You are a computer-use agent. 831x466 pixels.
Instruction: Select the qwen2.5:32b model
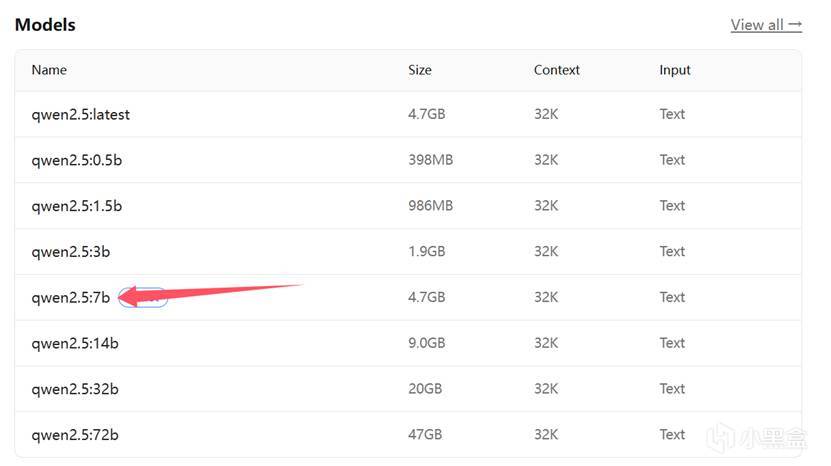[x=75, y=389]
